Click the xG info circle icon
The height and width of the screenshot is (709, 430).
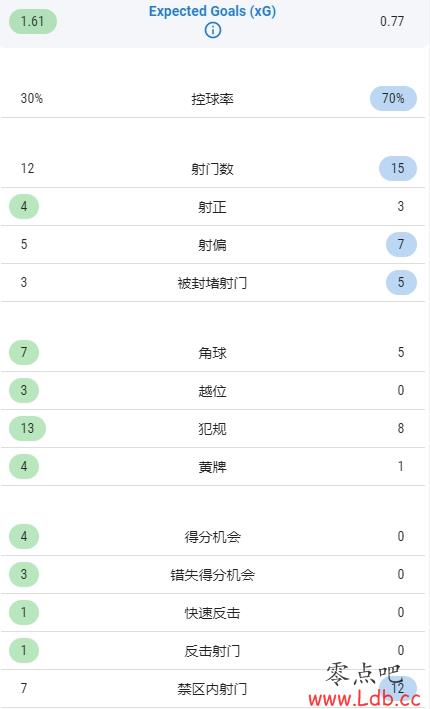tap(213, 30)
